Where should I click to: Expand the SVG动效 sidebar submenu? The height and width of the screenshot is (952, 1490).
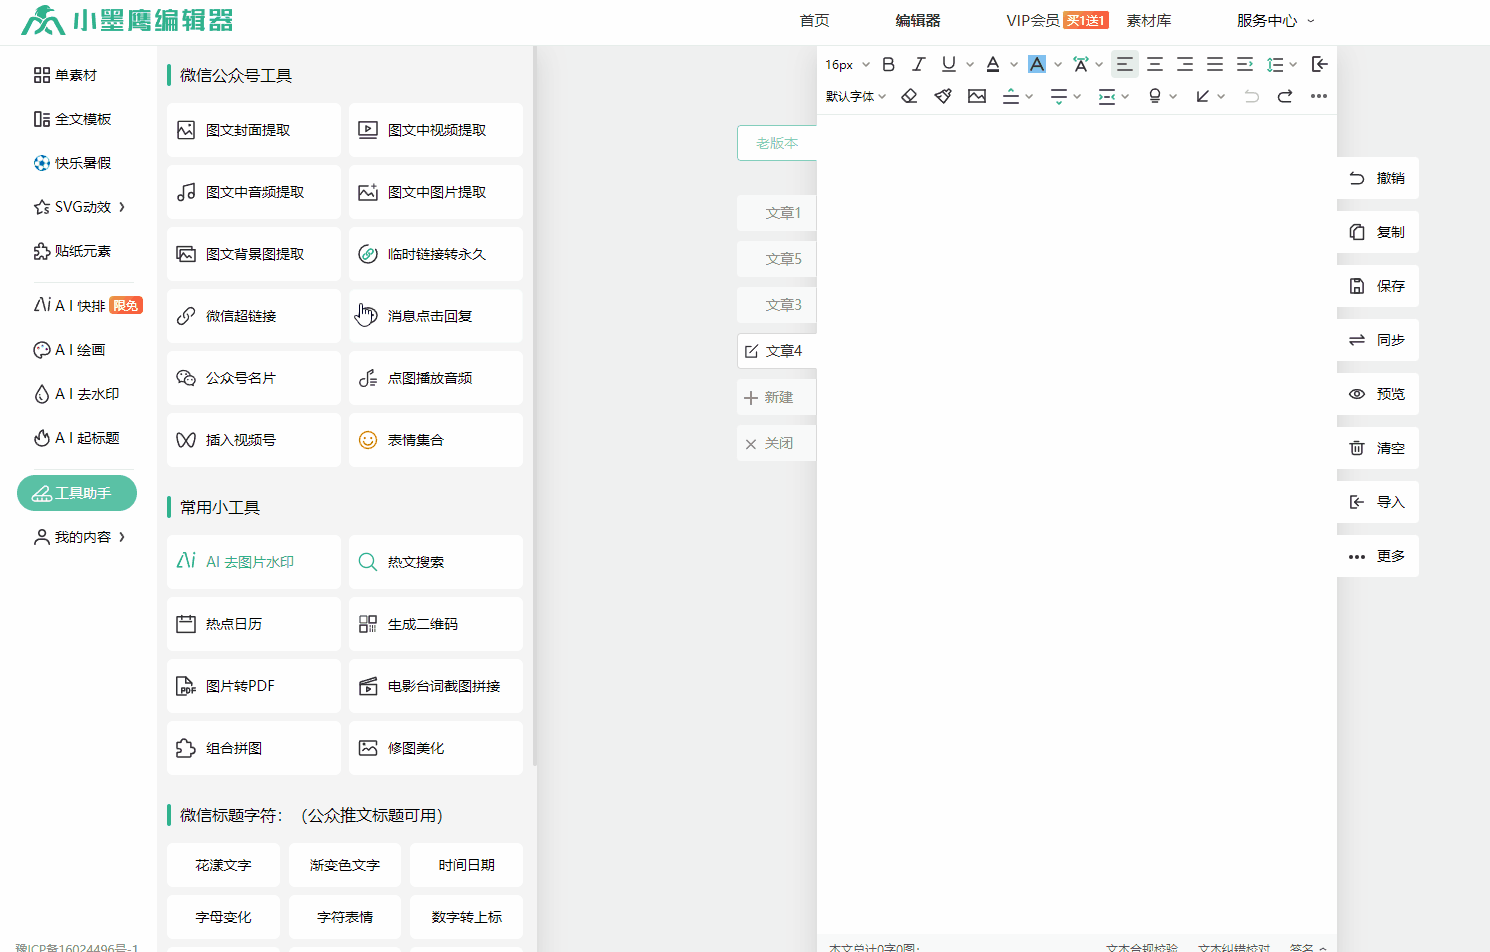point(122,207)
